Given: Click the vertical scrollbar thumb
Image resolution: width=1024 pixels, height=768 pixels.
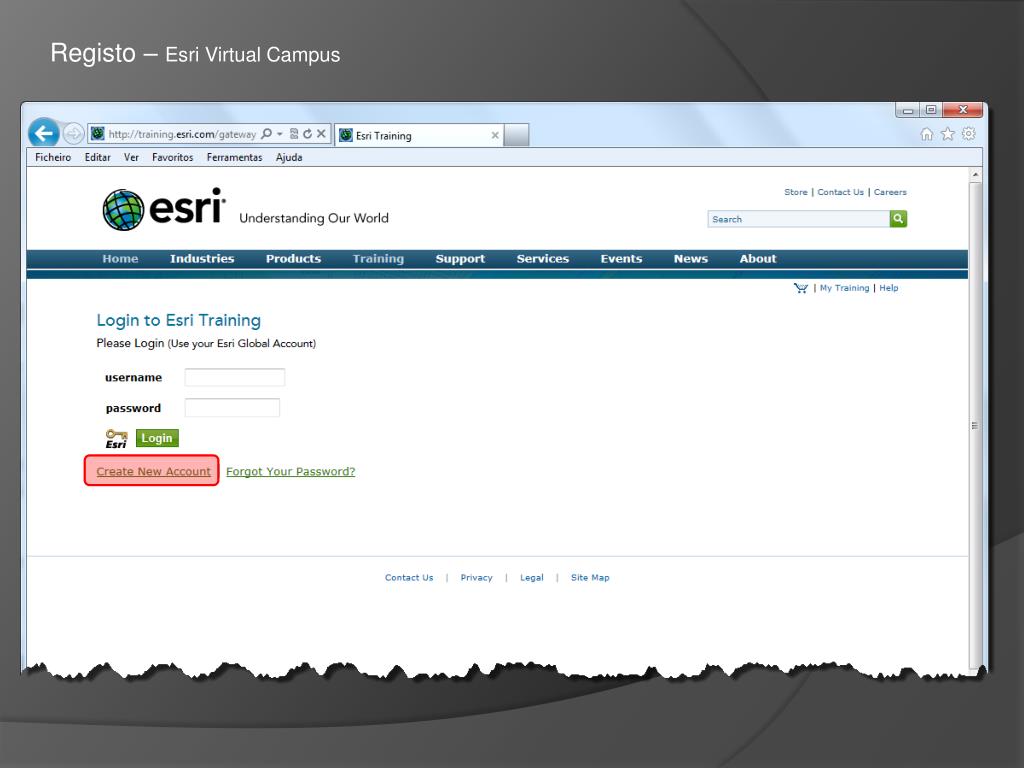Looking at the screenshot, I should point(975,425).
